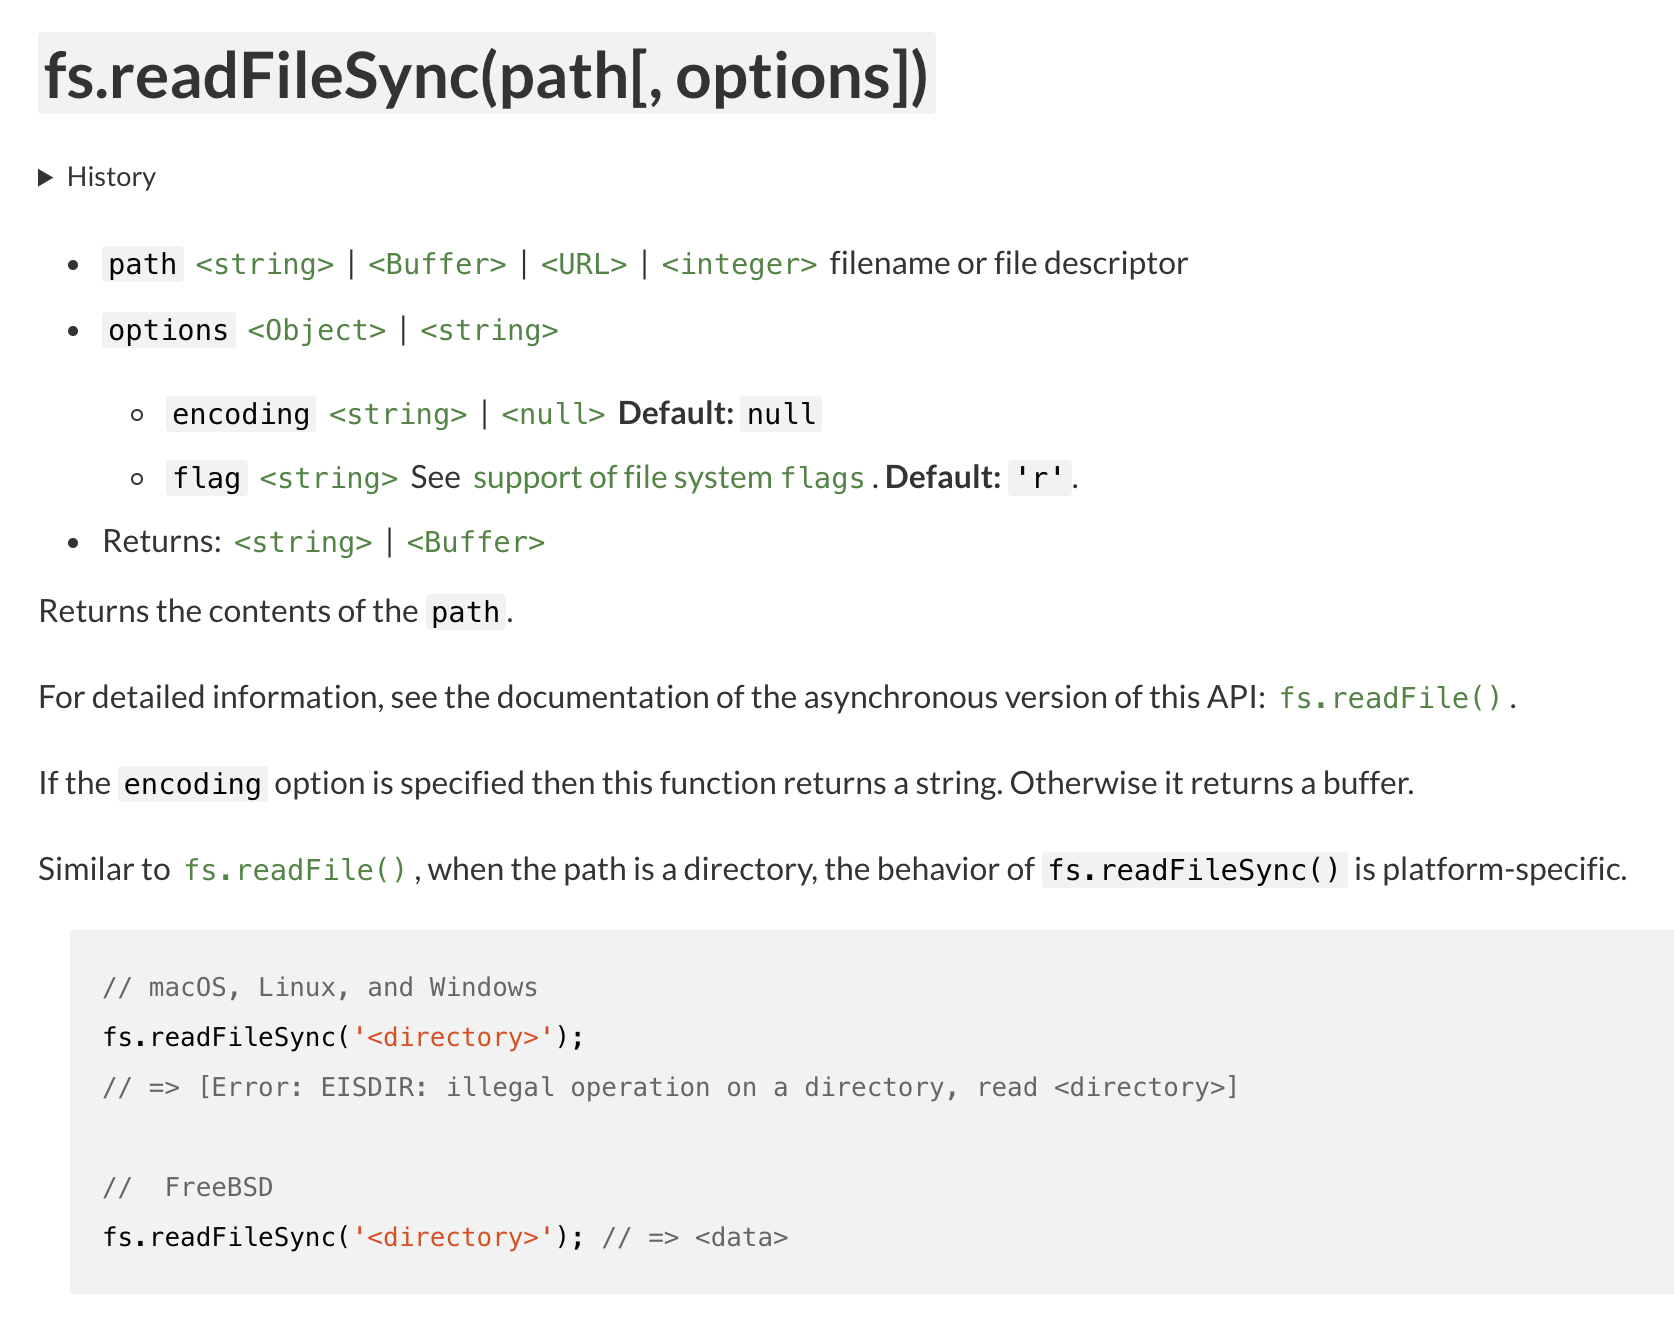Screen dimensions: 1674x1318
Task: Click the <Buffer> link in Returns
Action: pos(475,542)
